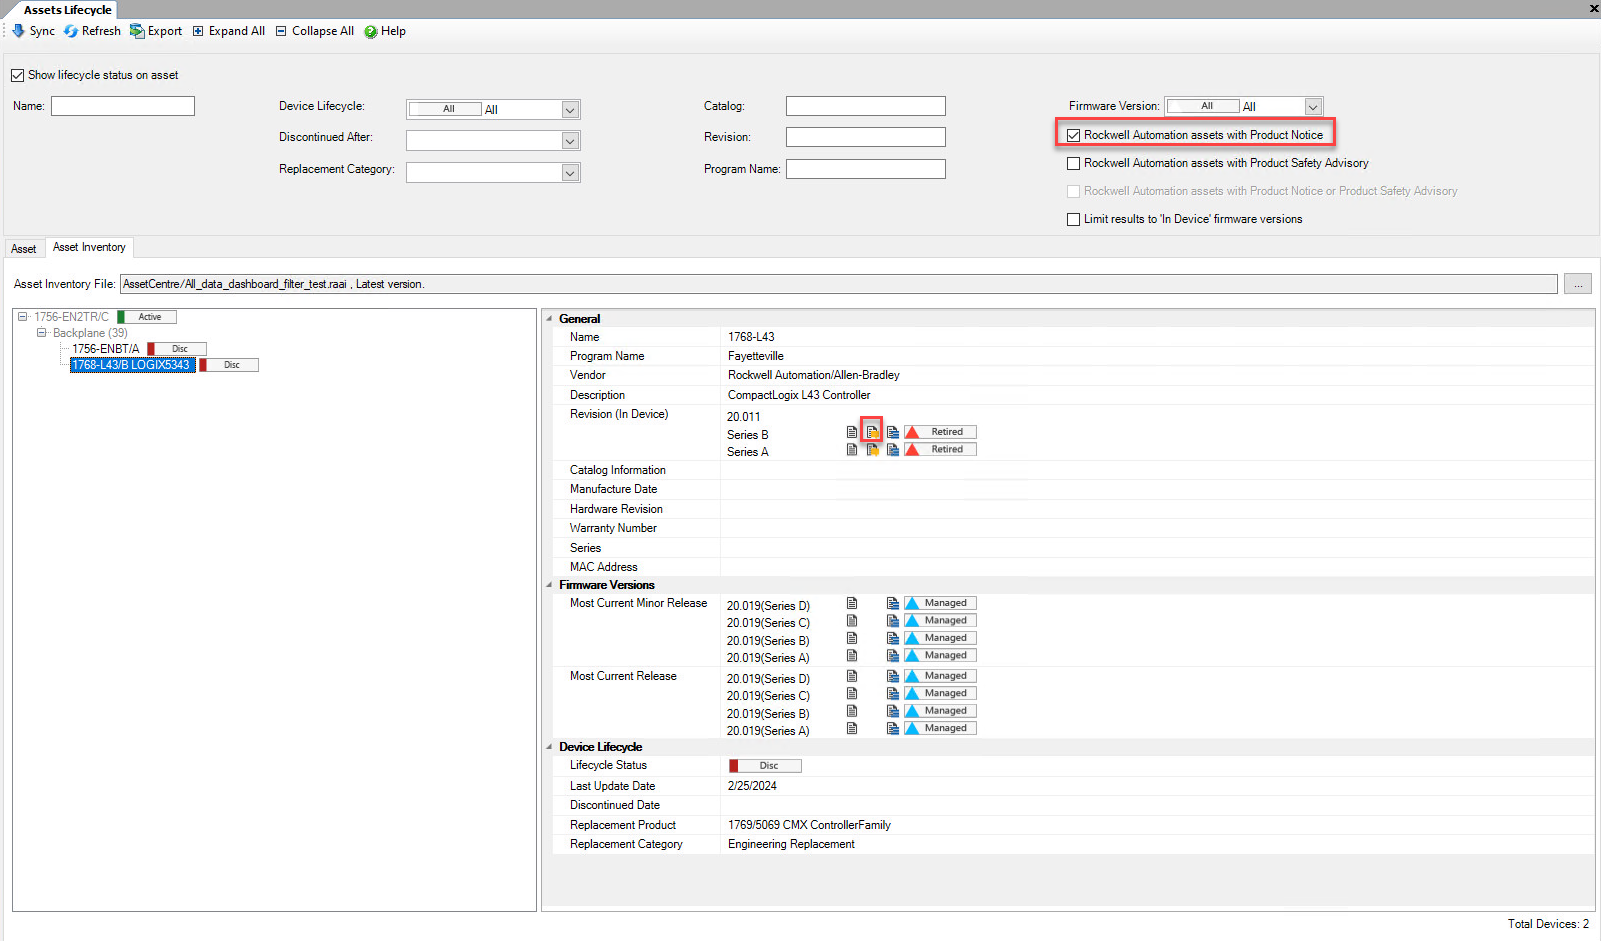The height and width of the screenshot is (941, 1601).
Task: Open the Series B release notes document icon
Action: coord(852,432)
